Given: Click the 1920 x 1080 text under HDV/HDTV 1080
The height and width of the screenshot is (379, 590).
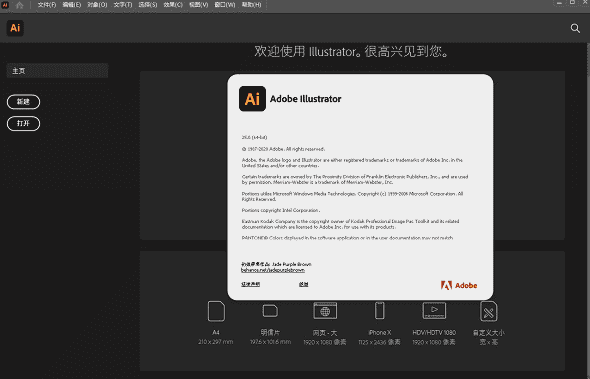Looking at the screenshot, I should point(434,342).
